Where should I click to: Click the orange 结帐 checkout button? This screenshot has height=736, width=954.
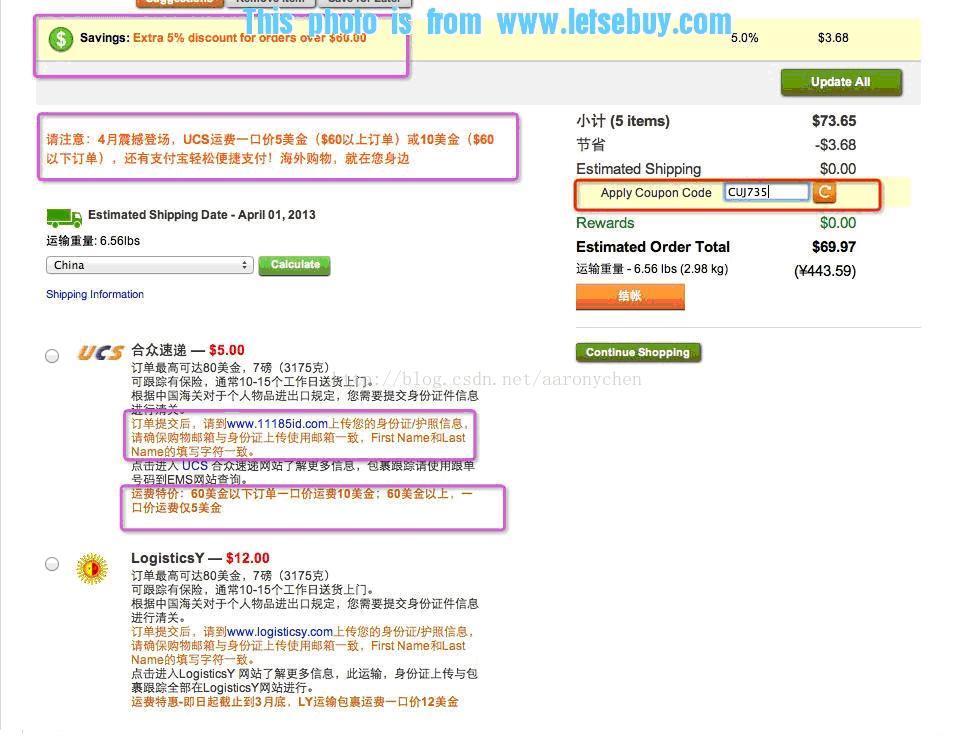coord(630,296)
